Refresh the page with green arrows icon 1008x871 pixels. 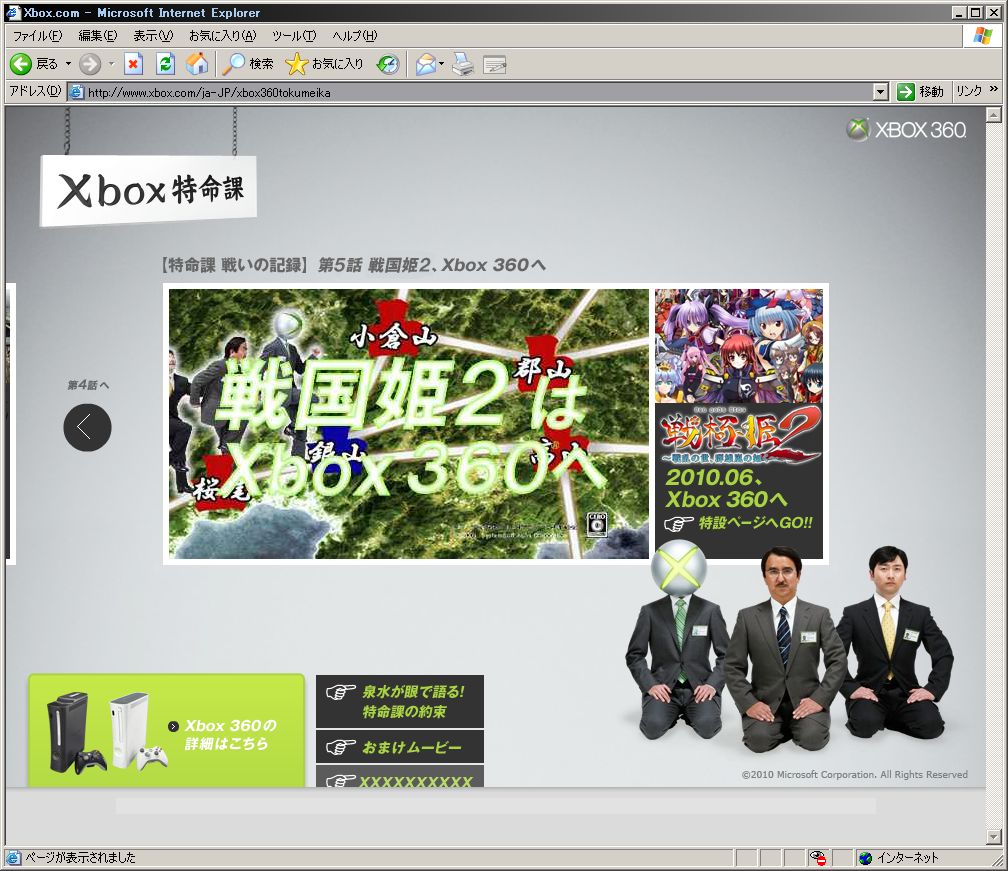(165, 64)
